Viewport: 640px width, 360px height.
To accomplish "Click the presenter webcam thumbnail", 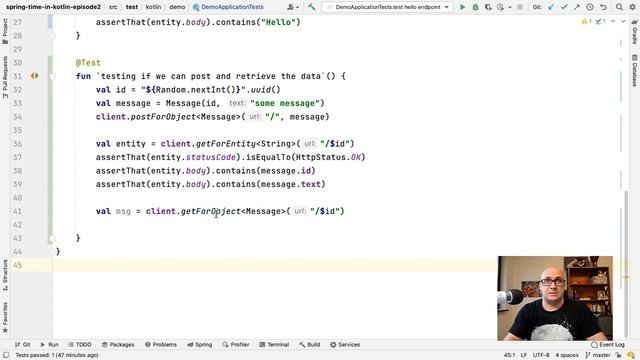I will (x=555, y=298).
